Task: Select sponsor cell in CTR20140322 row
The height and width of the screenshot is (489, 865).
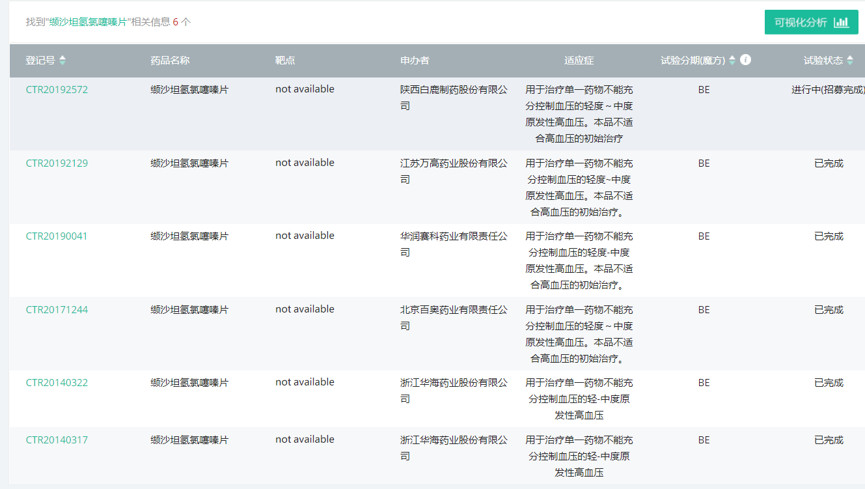Action: click(453, 390)
